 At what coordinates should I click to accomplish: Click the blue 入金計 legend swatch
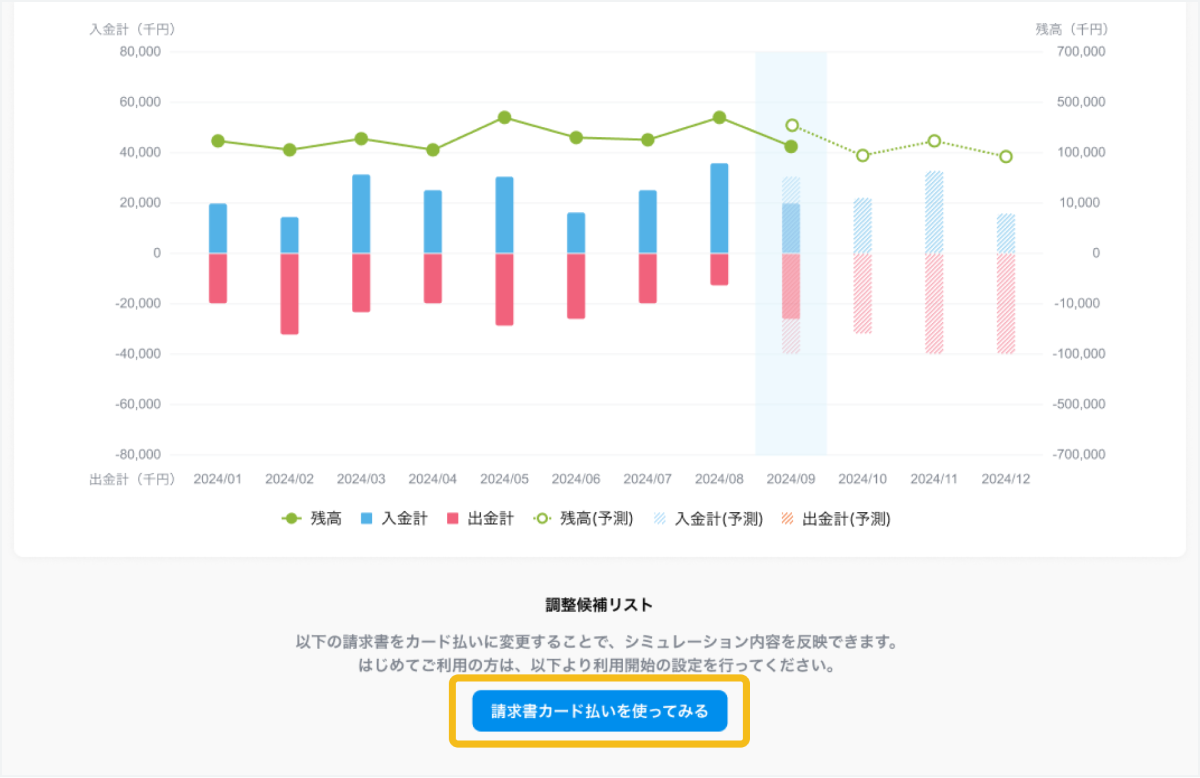click(366, 519)
